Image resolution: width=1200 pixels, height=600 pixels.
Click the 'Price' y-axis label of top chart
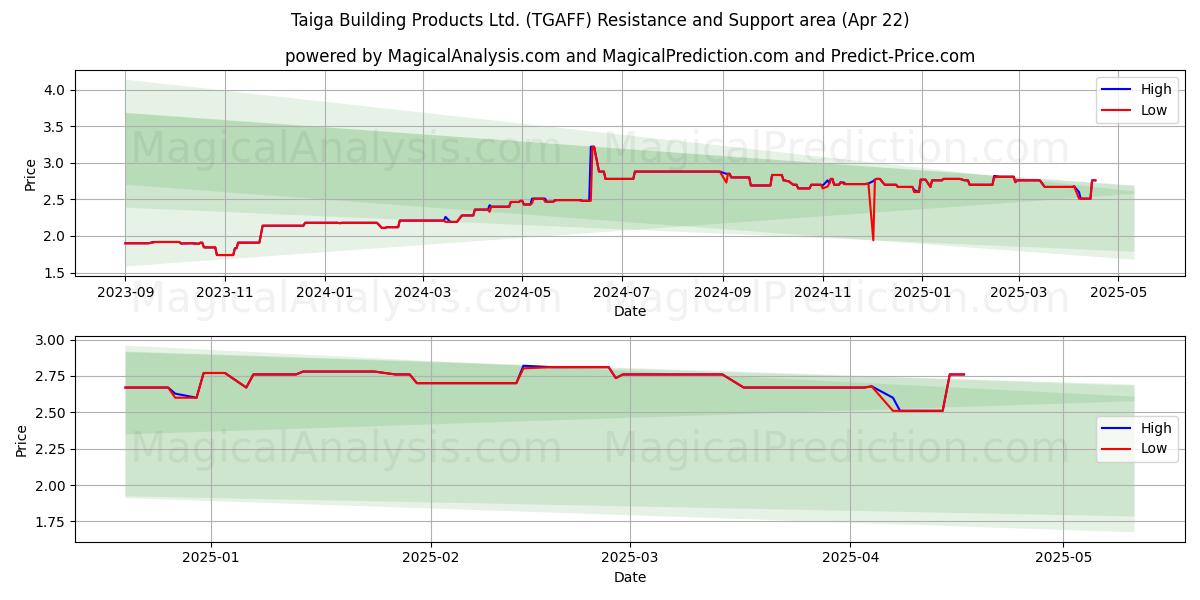coord(30,175)
